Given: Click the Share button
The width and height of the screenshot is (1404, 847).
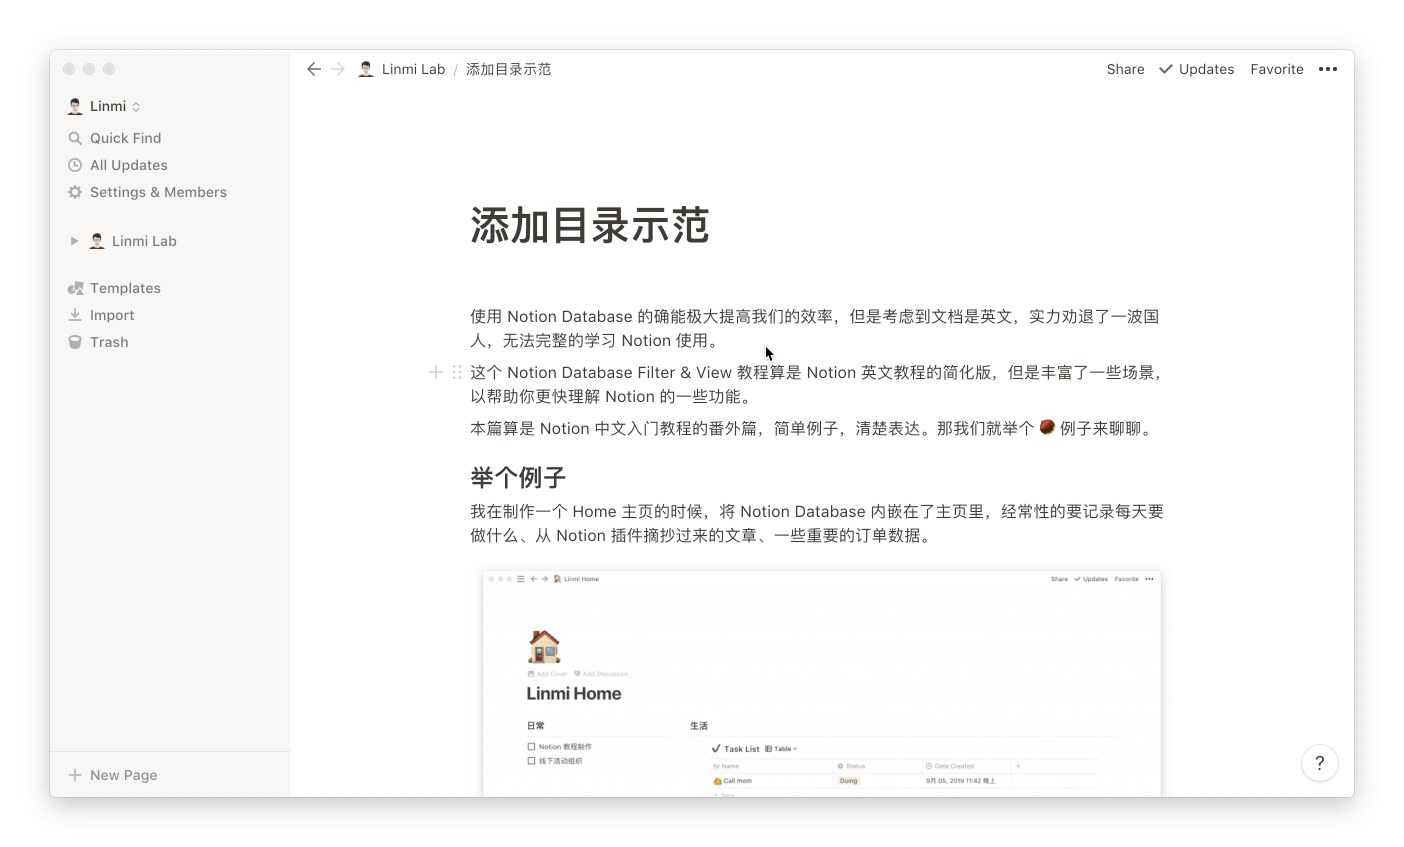Looking at the screenshot, I should [1125, 69].
